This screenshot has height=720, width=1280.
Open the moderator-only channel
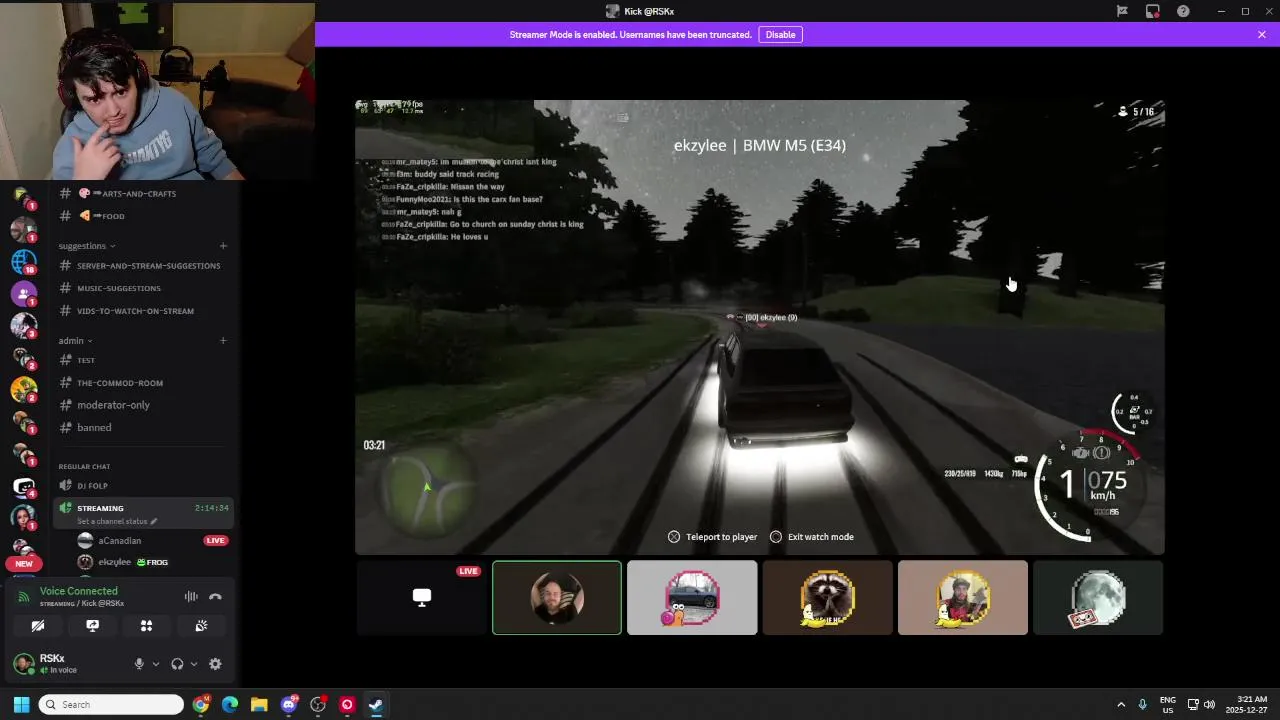[143, 405]
